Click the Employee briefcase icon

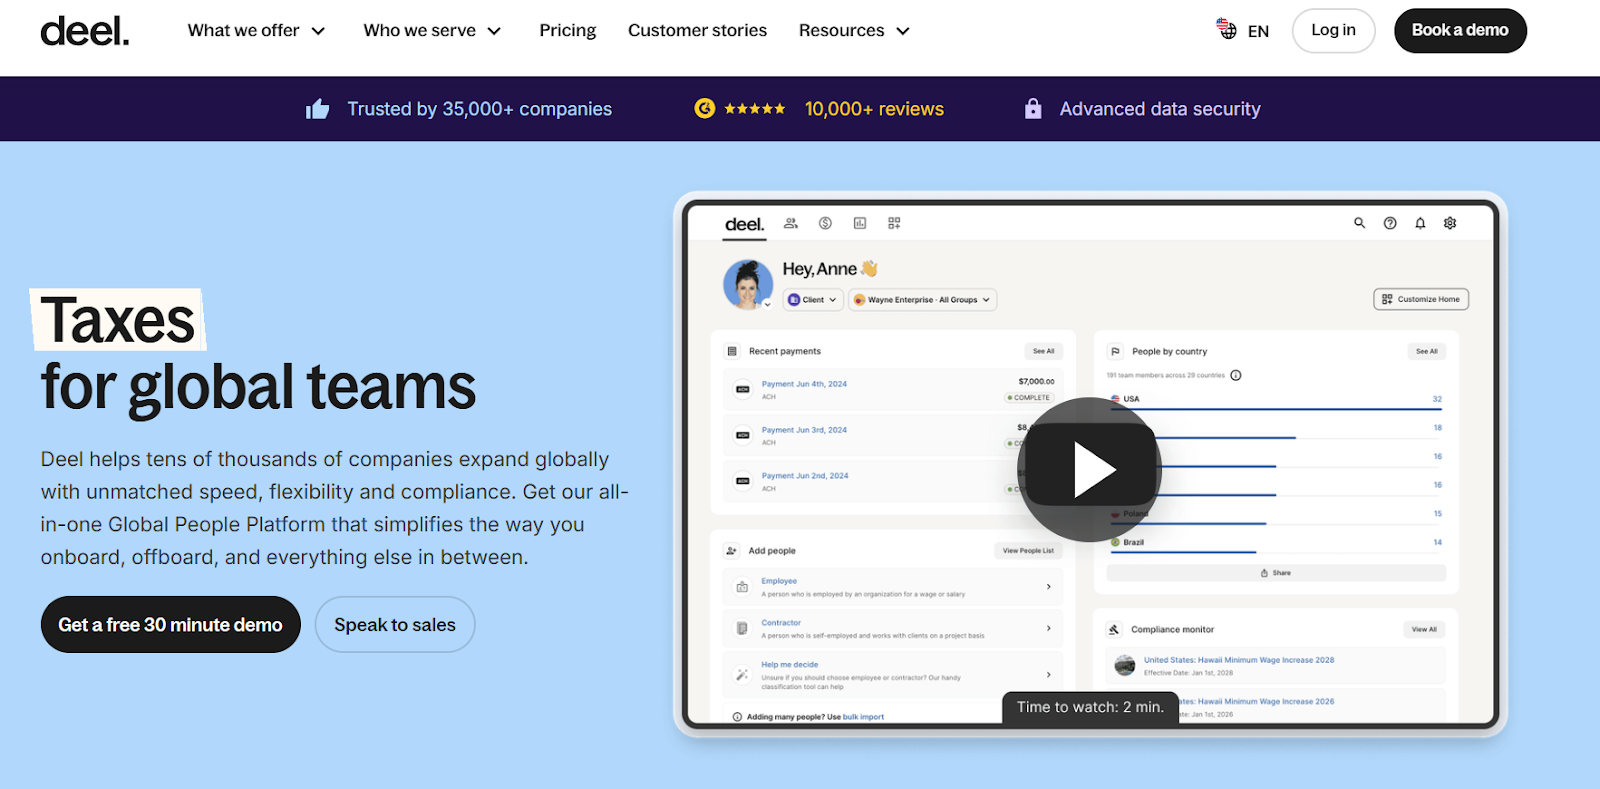[x=742, y=587]
